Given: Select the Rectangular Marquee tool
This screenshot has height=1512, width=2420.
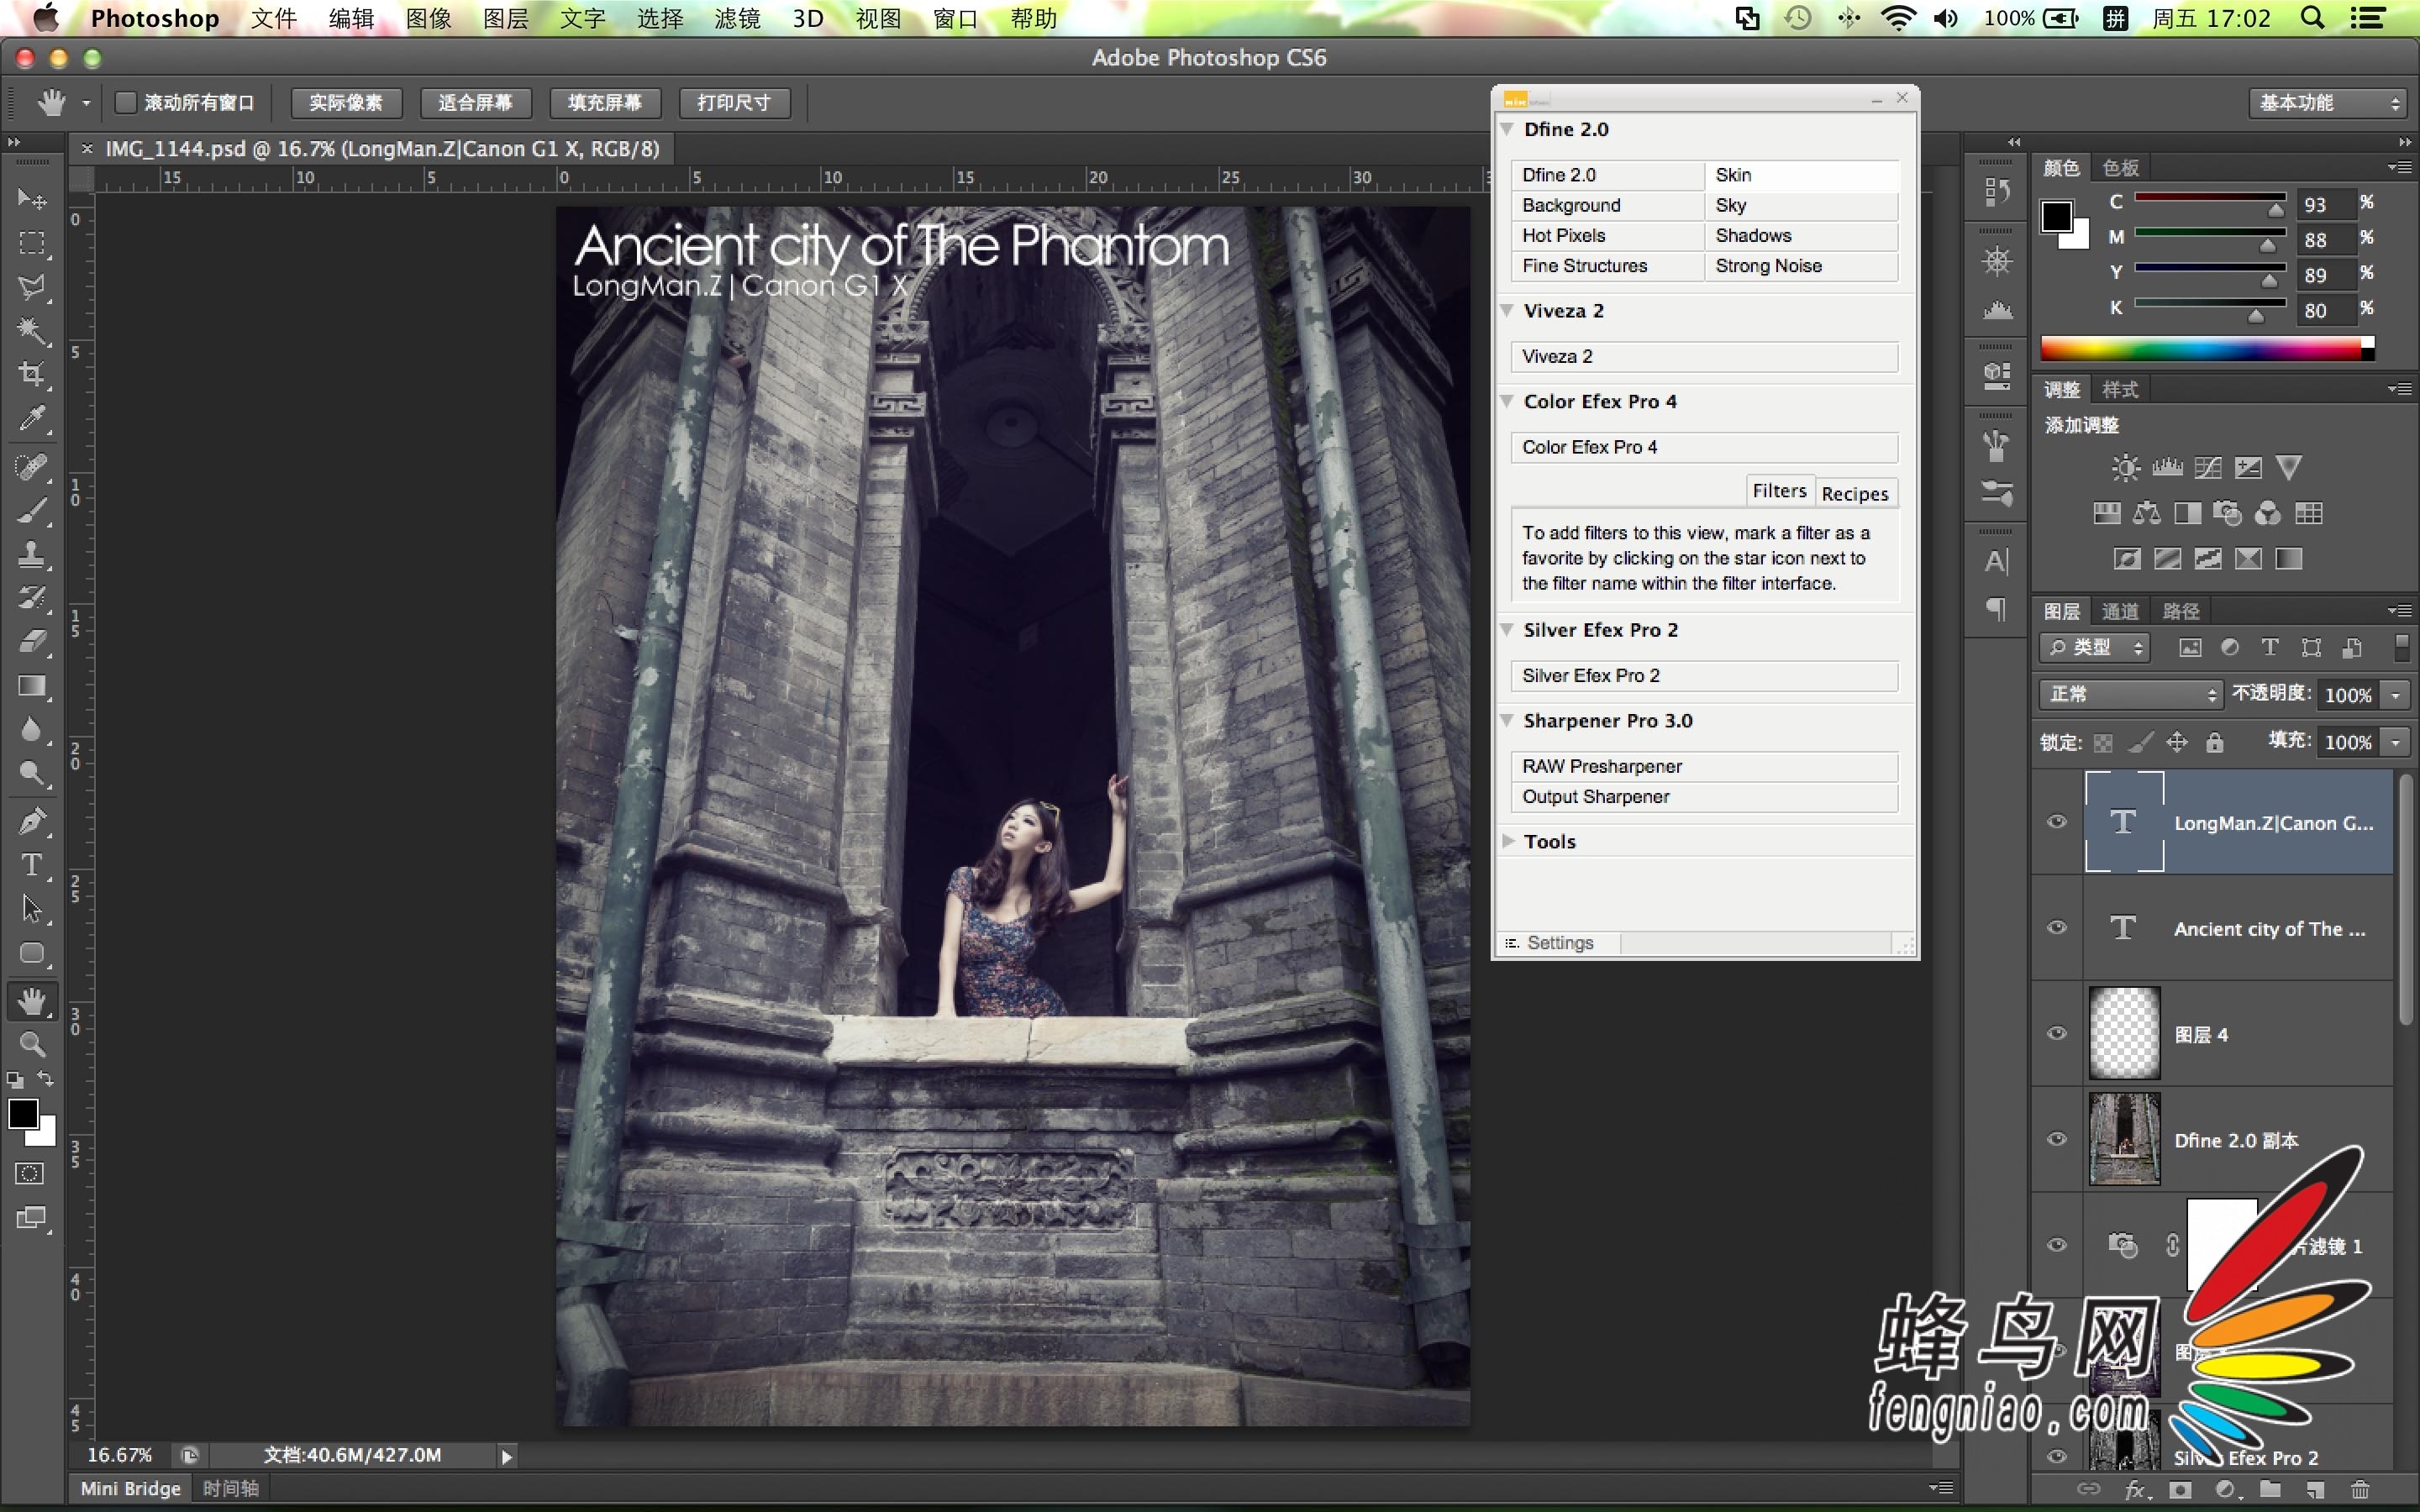Looking at the screenshot, I should pyautogui.click(x=32, y=243).
